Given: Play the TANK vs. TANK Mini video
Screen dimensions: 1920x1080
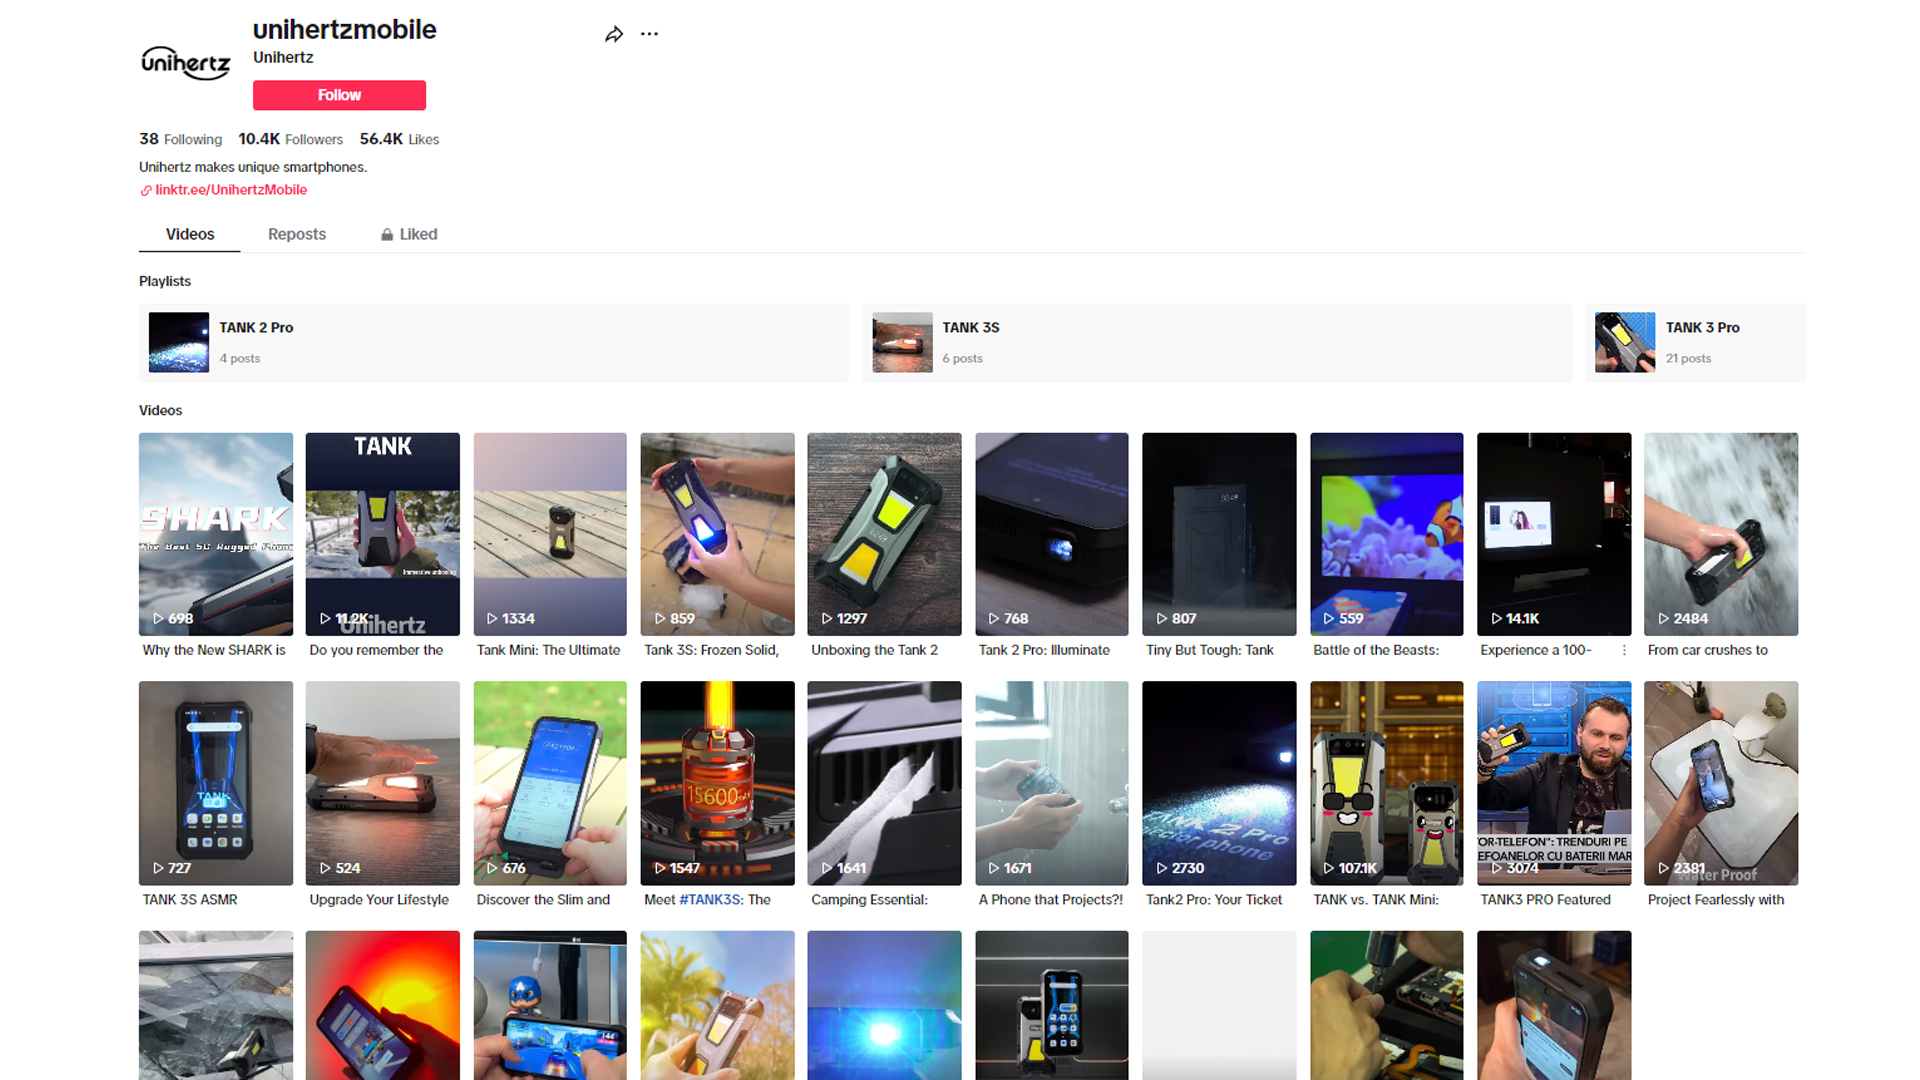Looking at the screenshot, I should coord(1386,783).
